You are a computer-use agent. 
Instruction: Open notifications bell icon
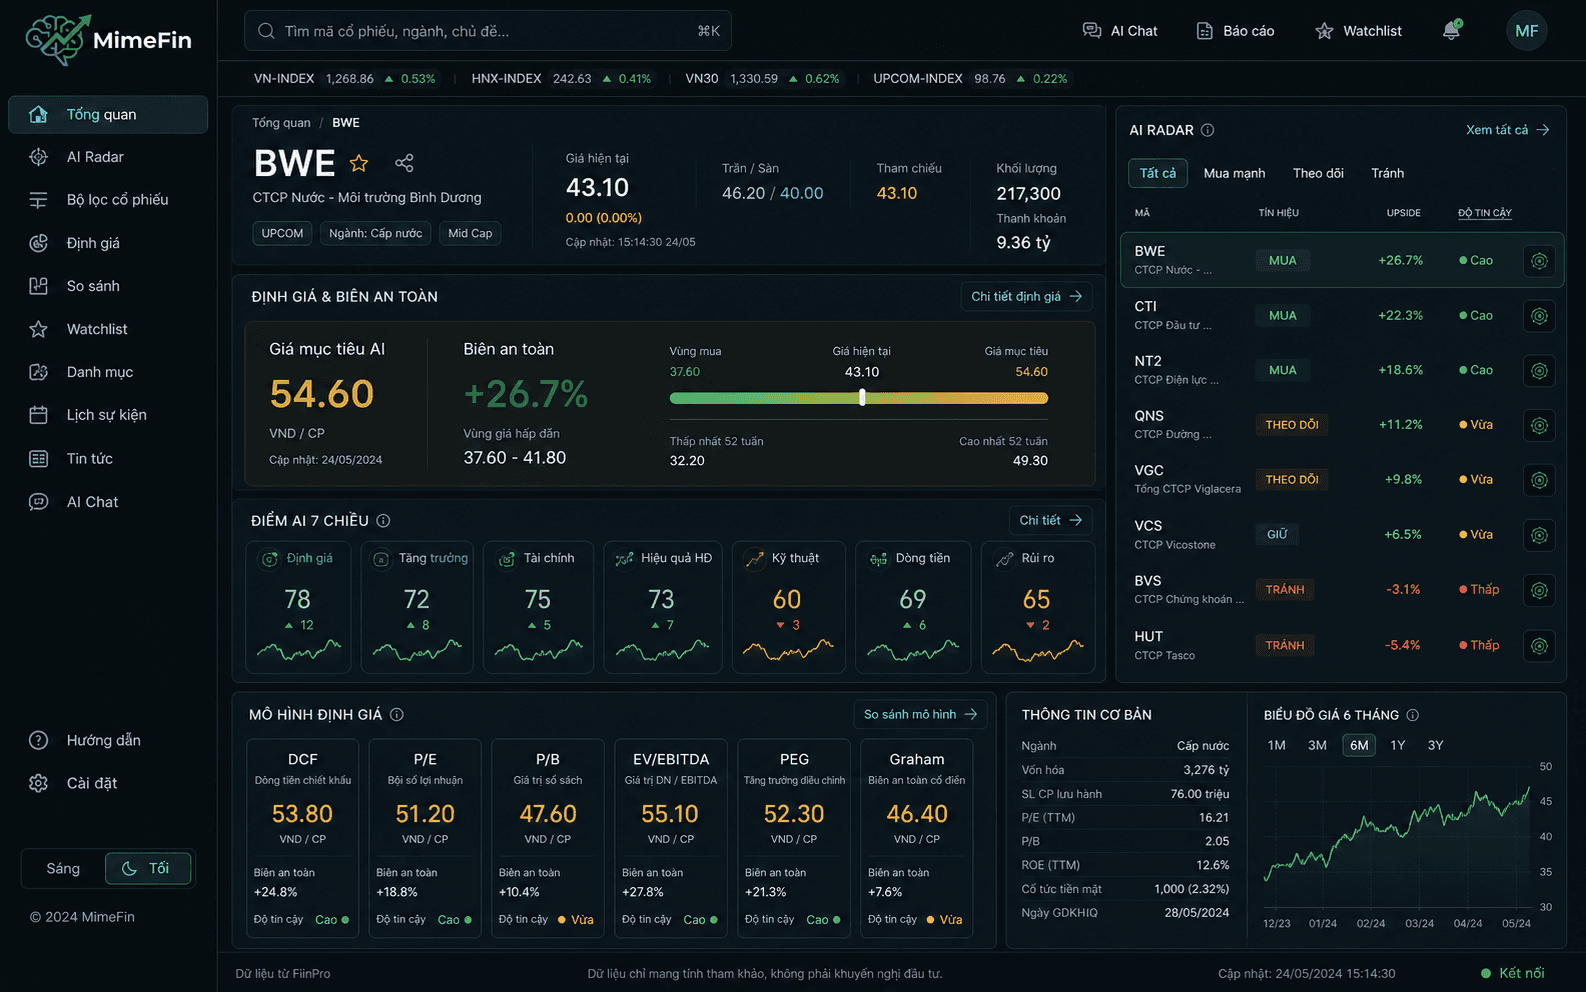1451,31
